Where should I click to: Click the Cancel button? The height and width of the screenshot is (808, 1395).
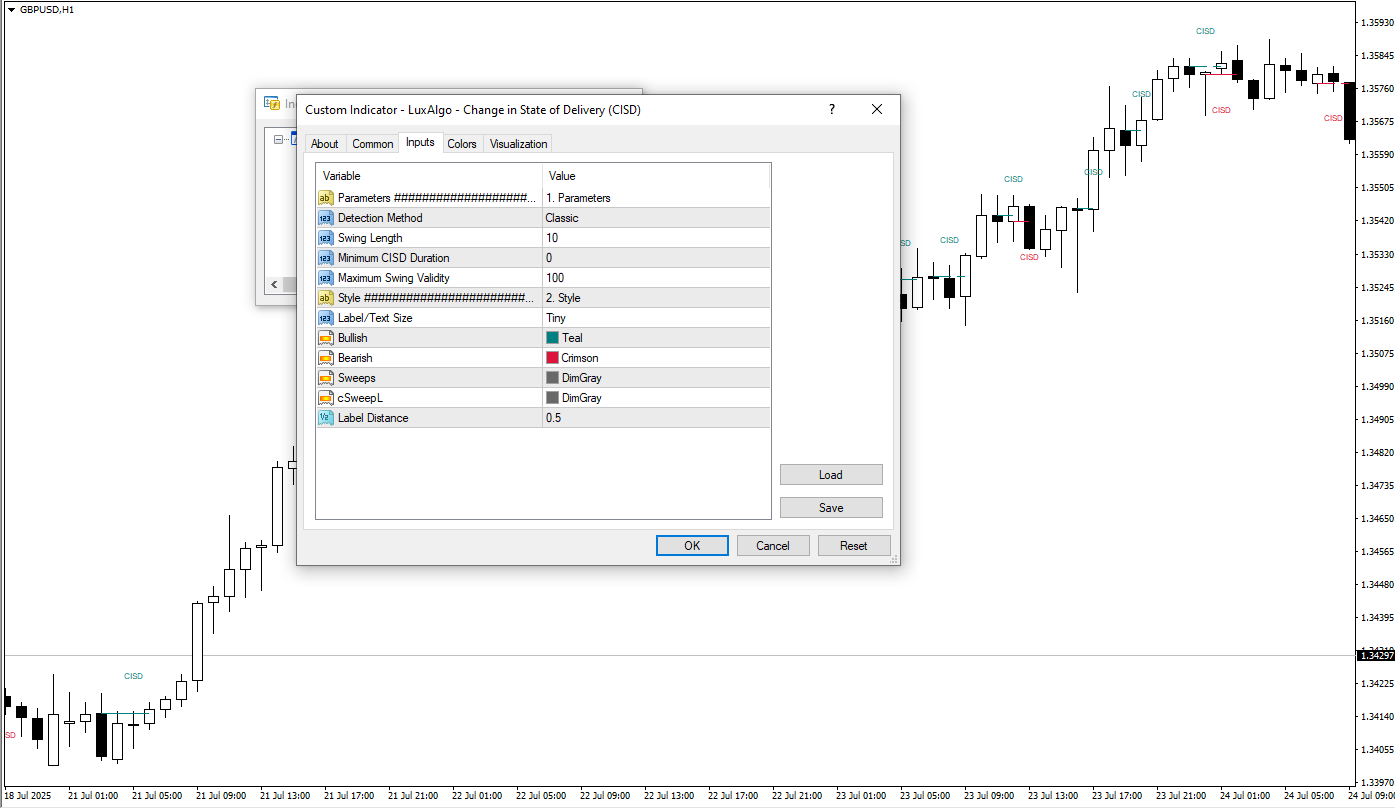pos(773,545)
